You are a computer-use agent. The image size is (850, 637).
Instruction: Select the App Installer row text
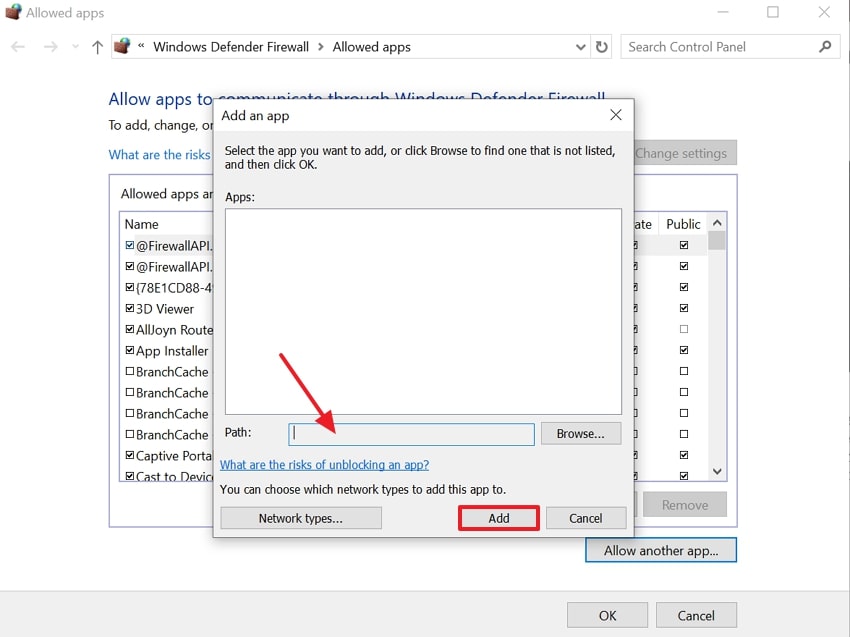click(x=172, y=351)
